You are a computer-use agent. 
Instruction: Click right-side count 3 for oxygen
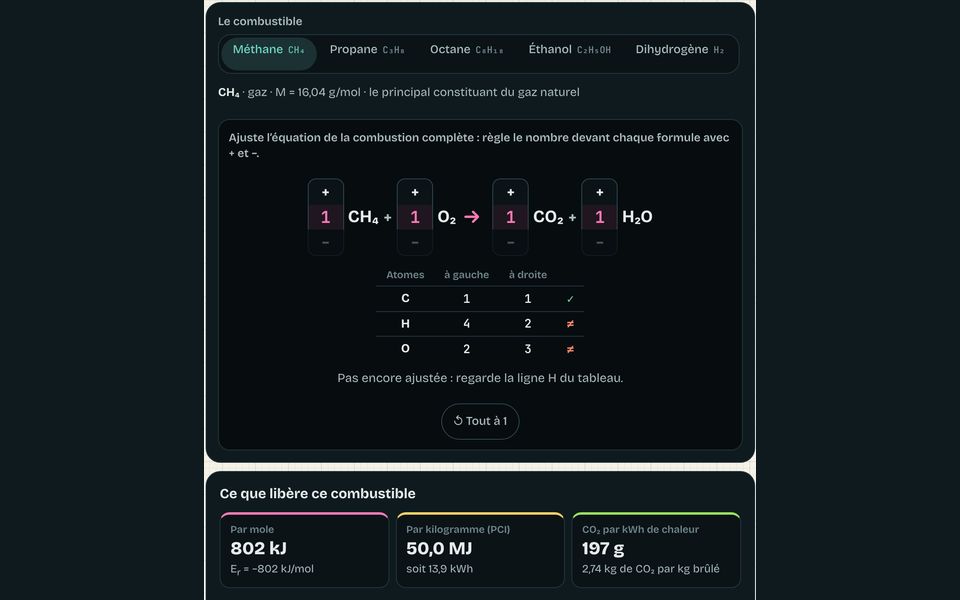click(528, 349)
